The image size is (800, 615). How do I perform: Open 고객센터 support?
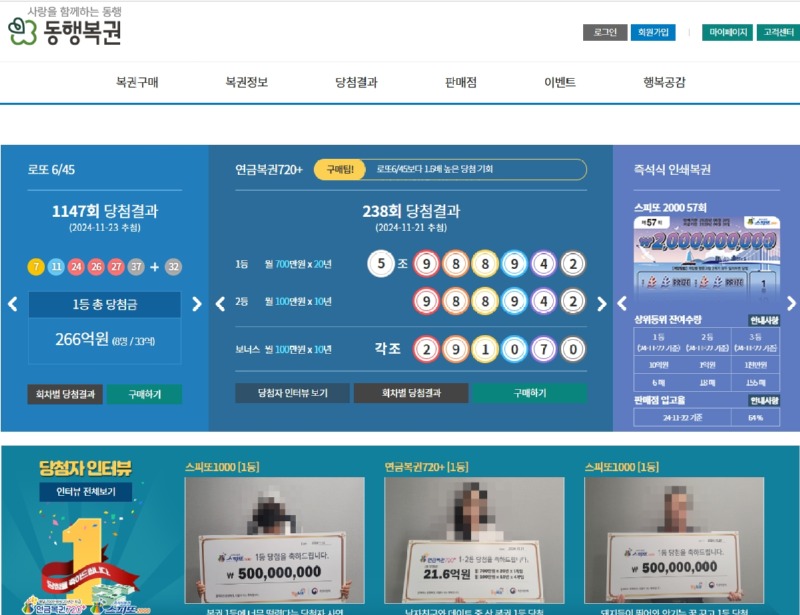778,32
